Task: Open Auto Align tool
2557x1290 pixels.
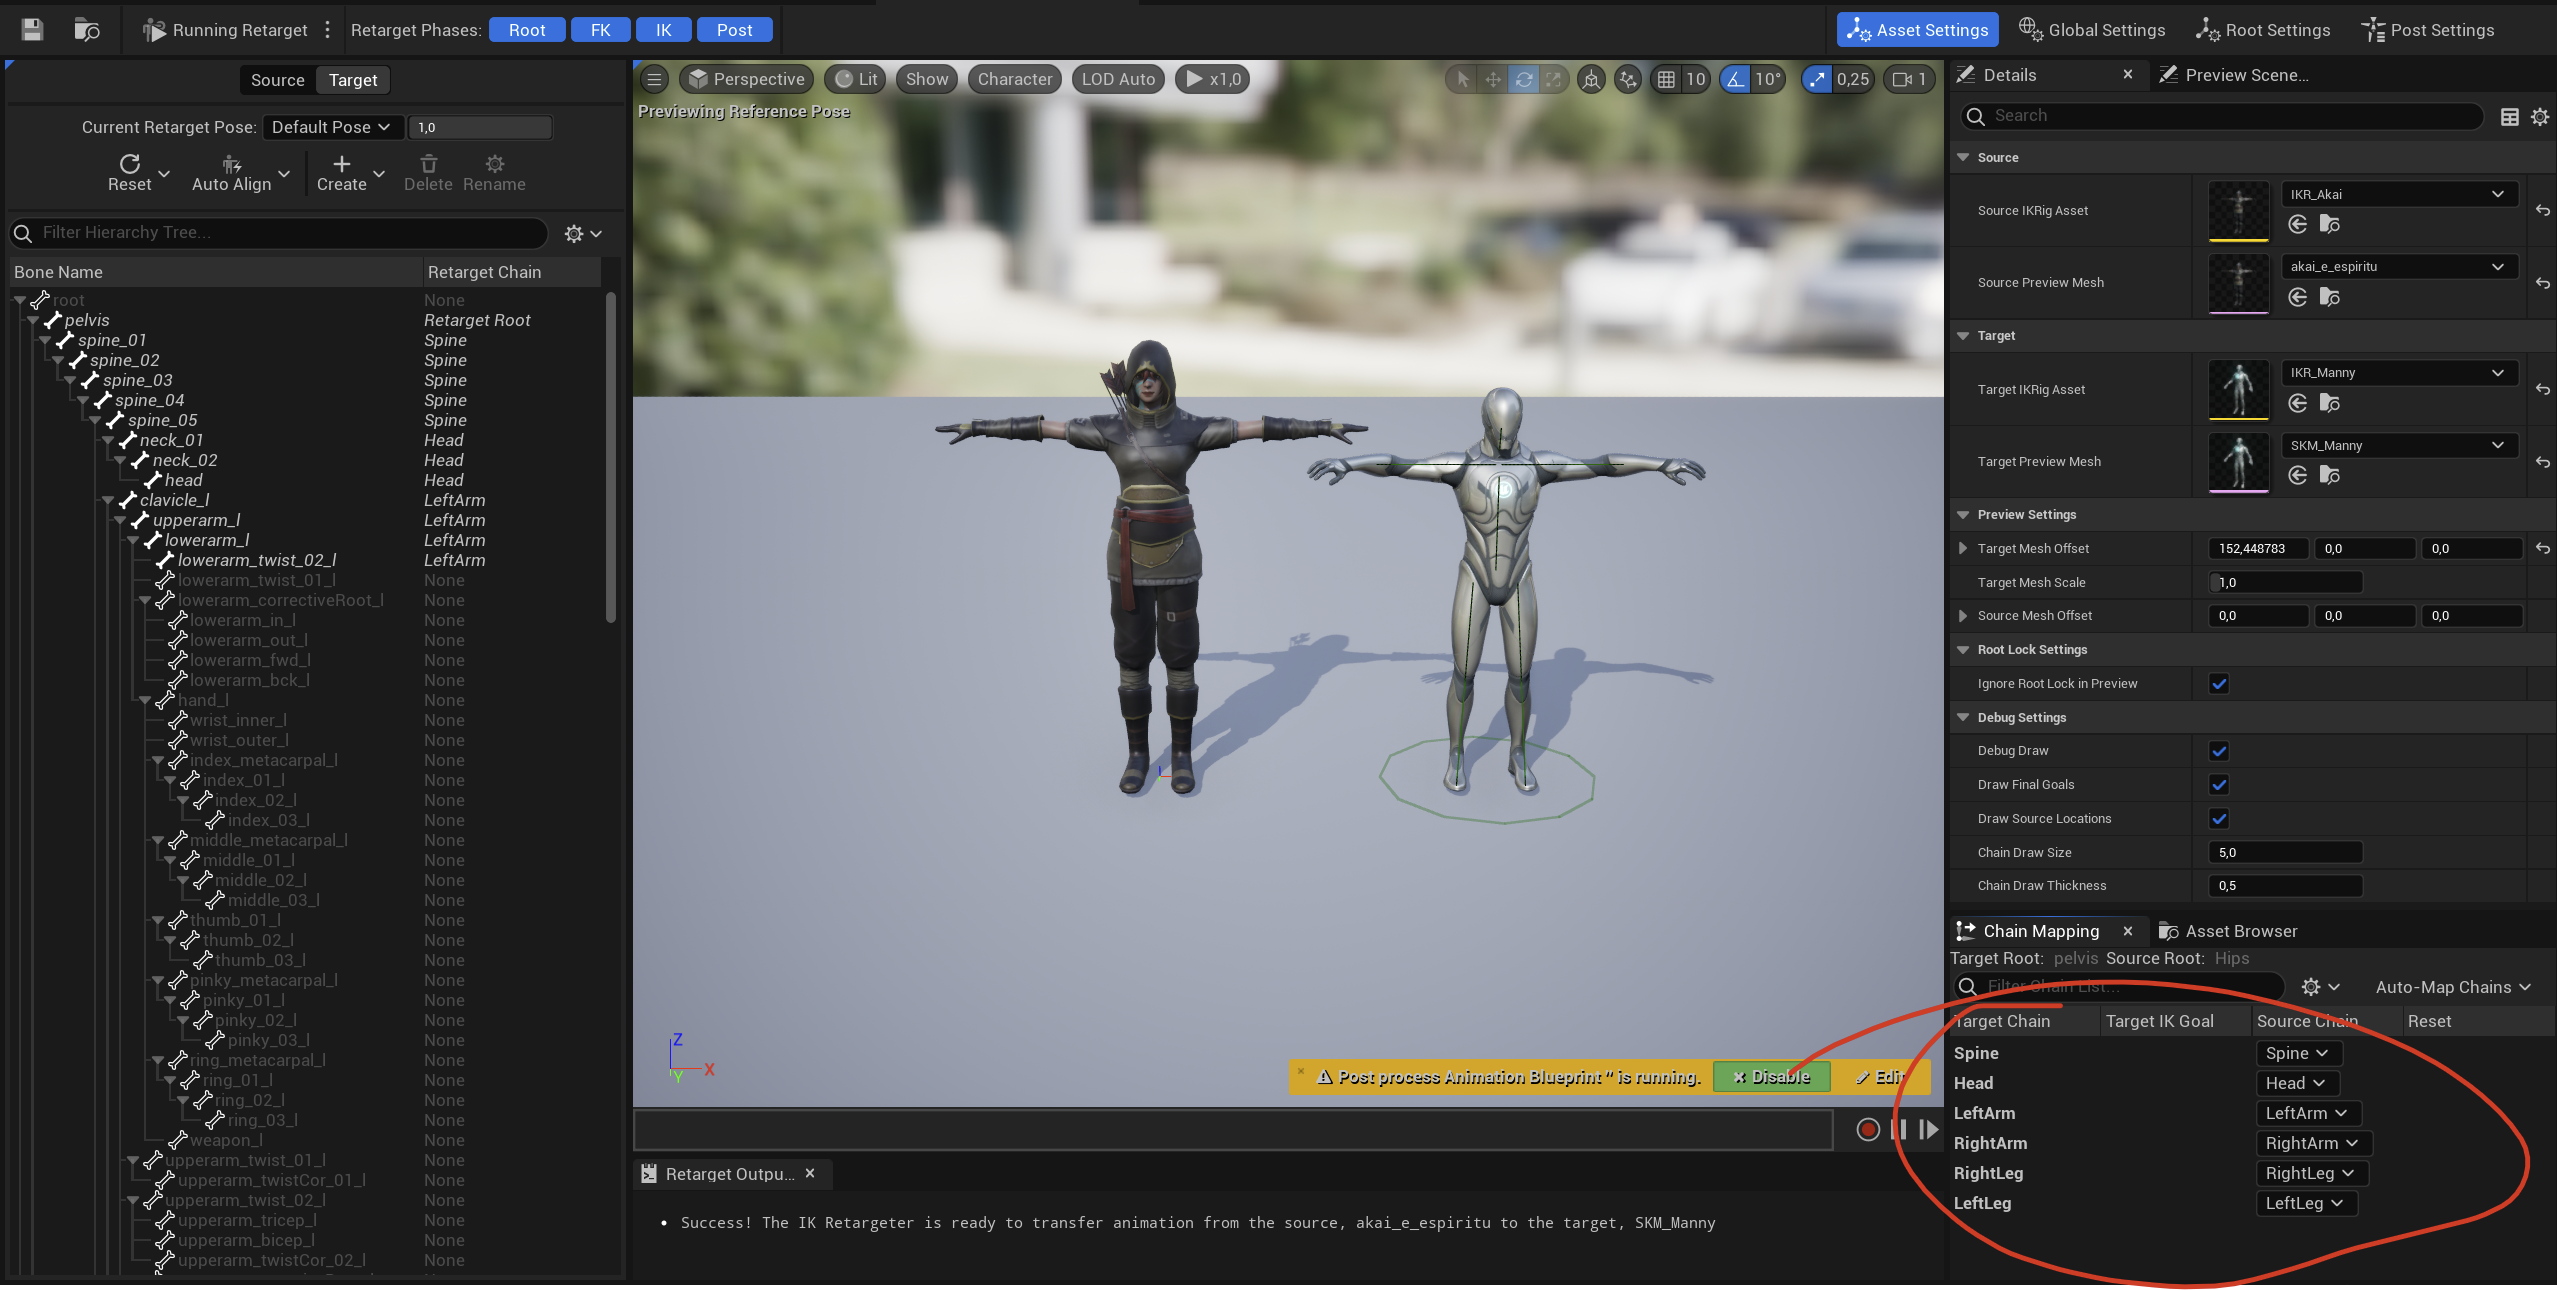Action: pos(231,172)
